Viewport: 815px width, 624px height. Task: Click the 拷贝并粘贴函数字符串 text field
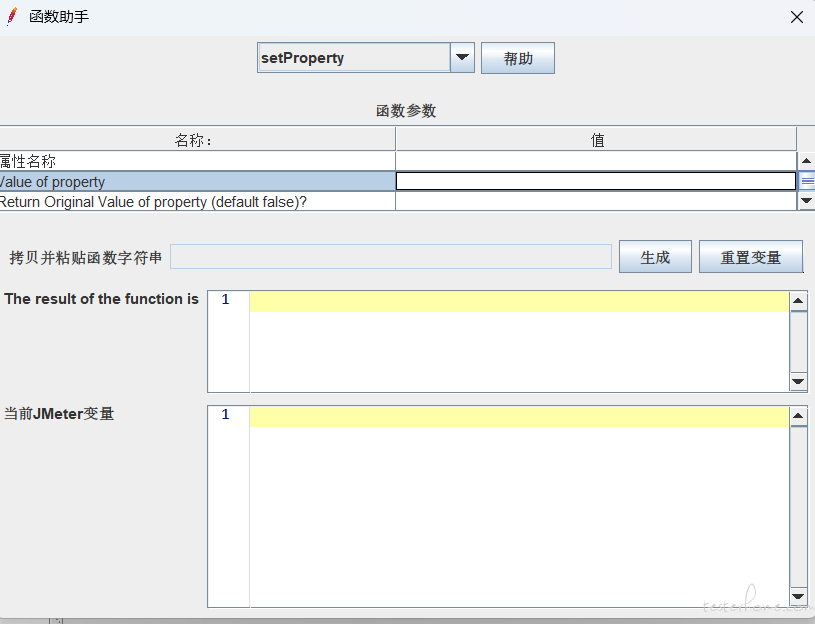390,257
